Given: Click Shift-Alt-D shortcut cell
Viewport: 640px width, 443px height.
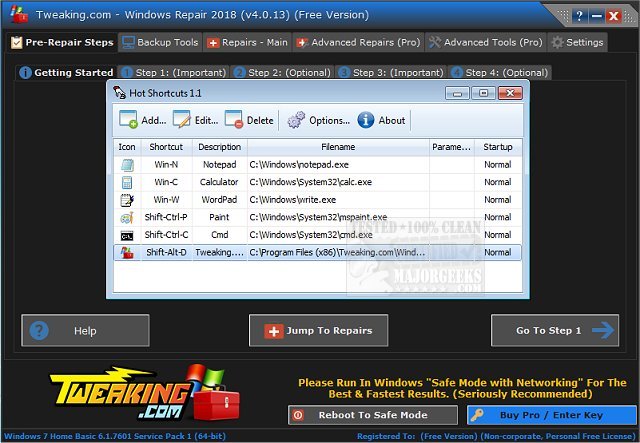Looking at the screenshot, I should tap(166, 253).
